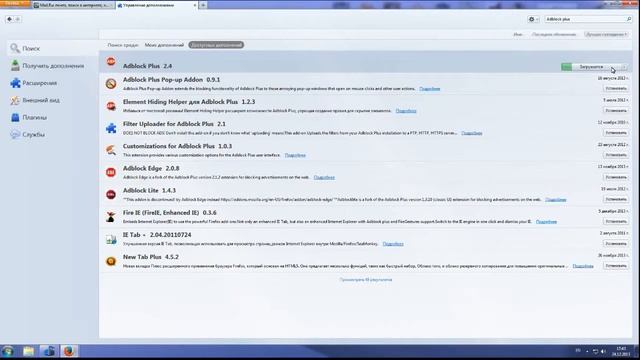The width and height of the screenshot is (640, 360).
Task: Open Подробнее link for Element Hiding Helper
Action: (x=406, y=111)
